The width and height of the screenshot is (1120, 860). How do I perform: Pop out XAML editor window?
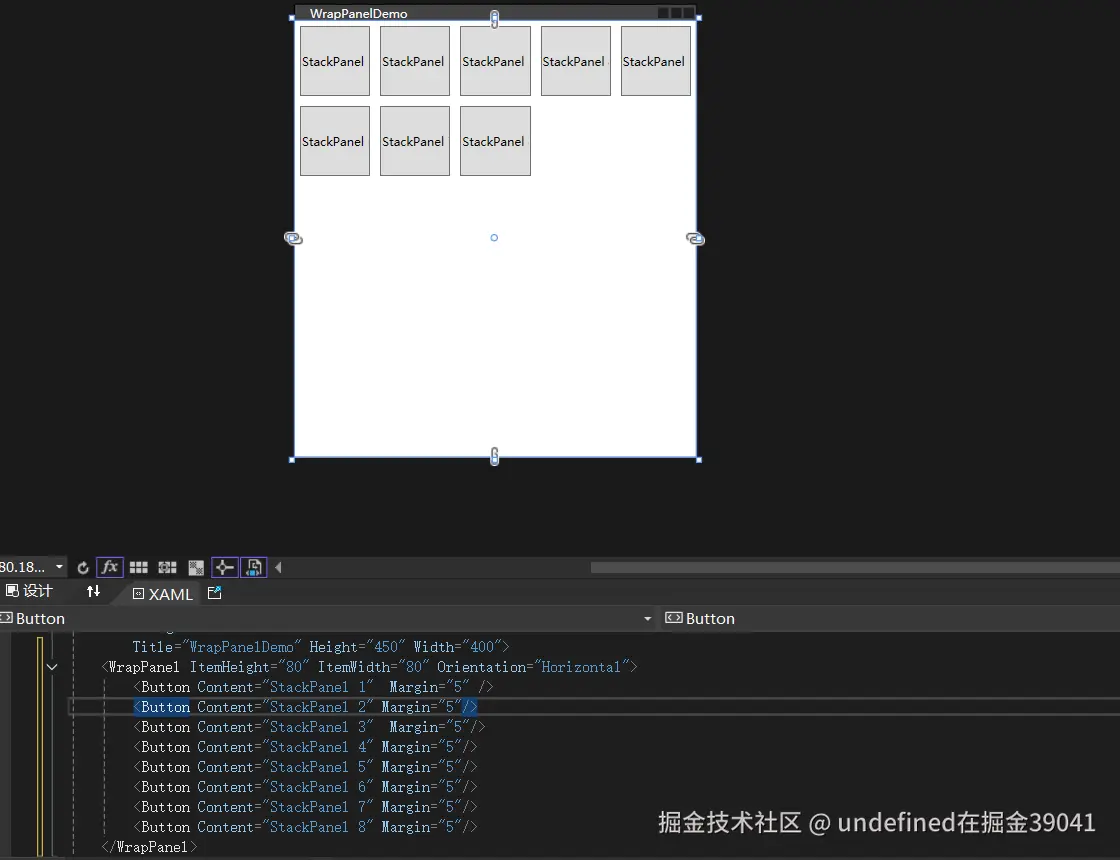point(214,593)
